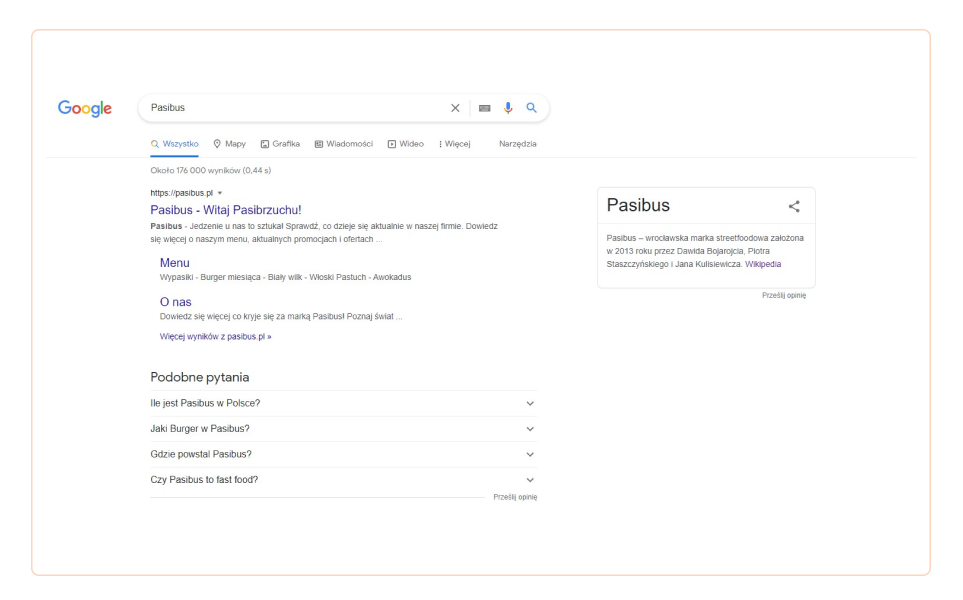This screenshot has width=963, height=600.
Task: Select the Wszystko tab
Action: 174,144
